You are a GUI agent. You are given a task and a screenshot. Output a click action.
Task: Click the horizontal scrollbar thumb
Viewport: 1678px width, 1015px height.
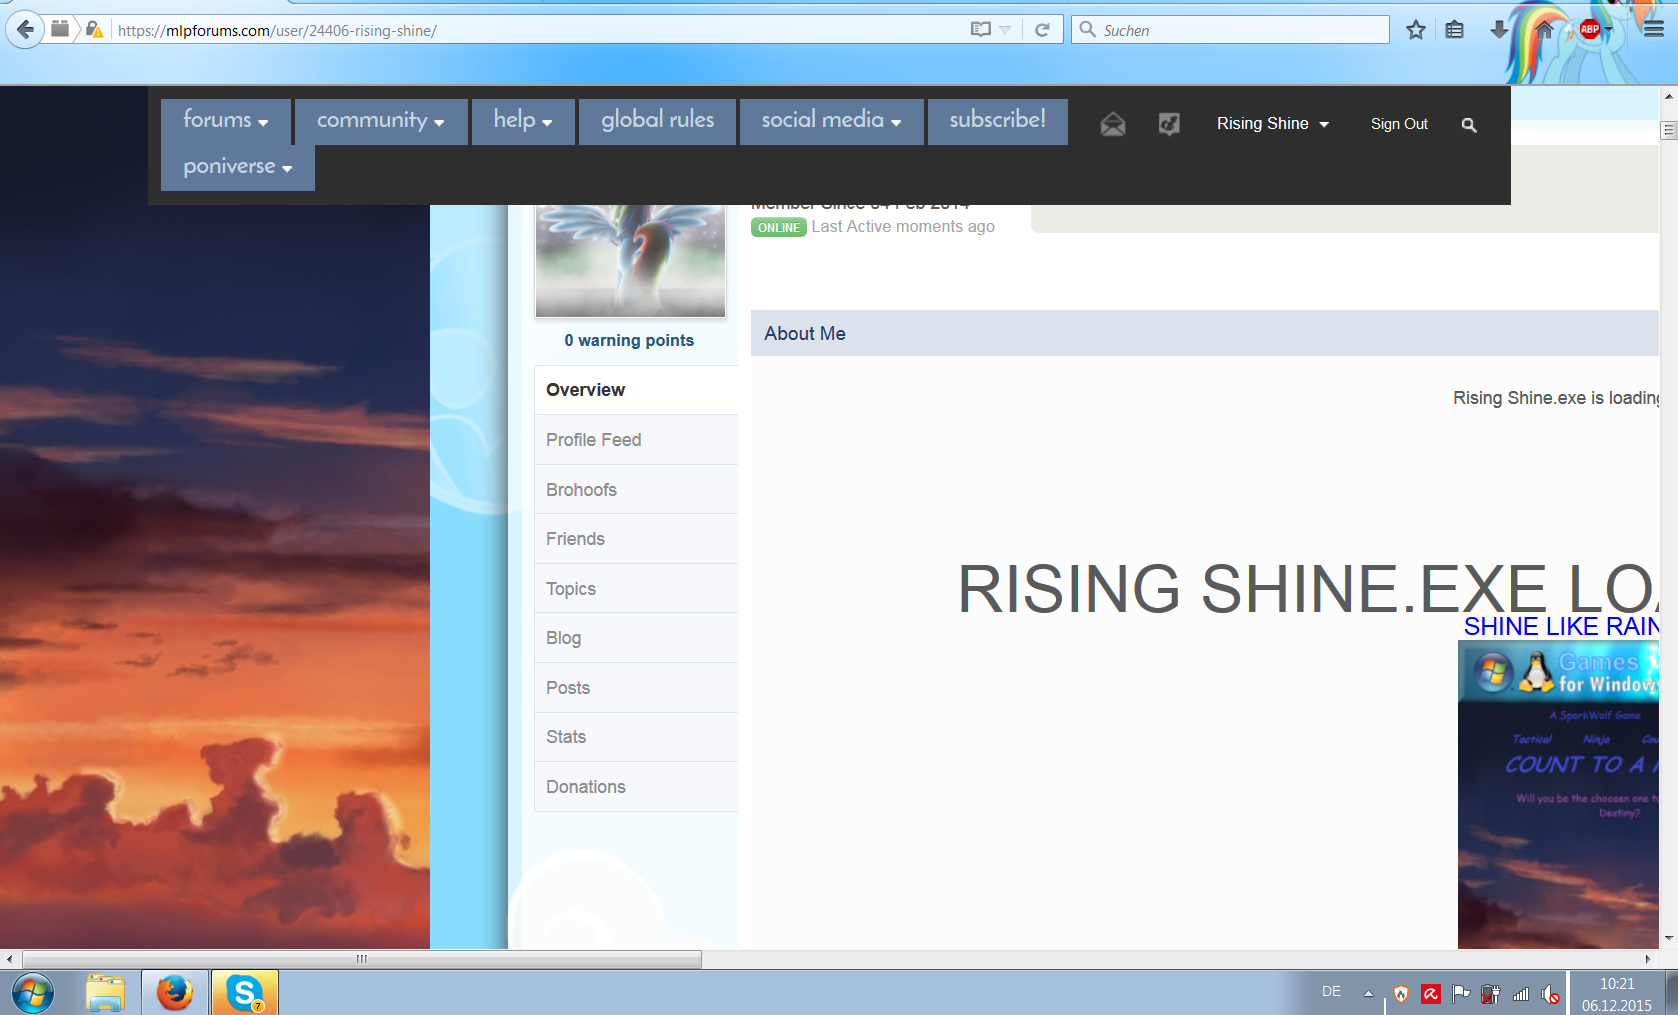(x=362, y=959)
